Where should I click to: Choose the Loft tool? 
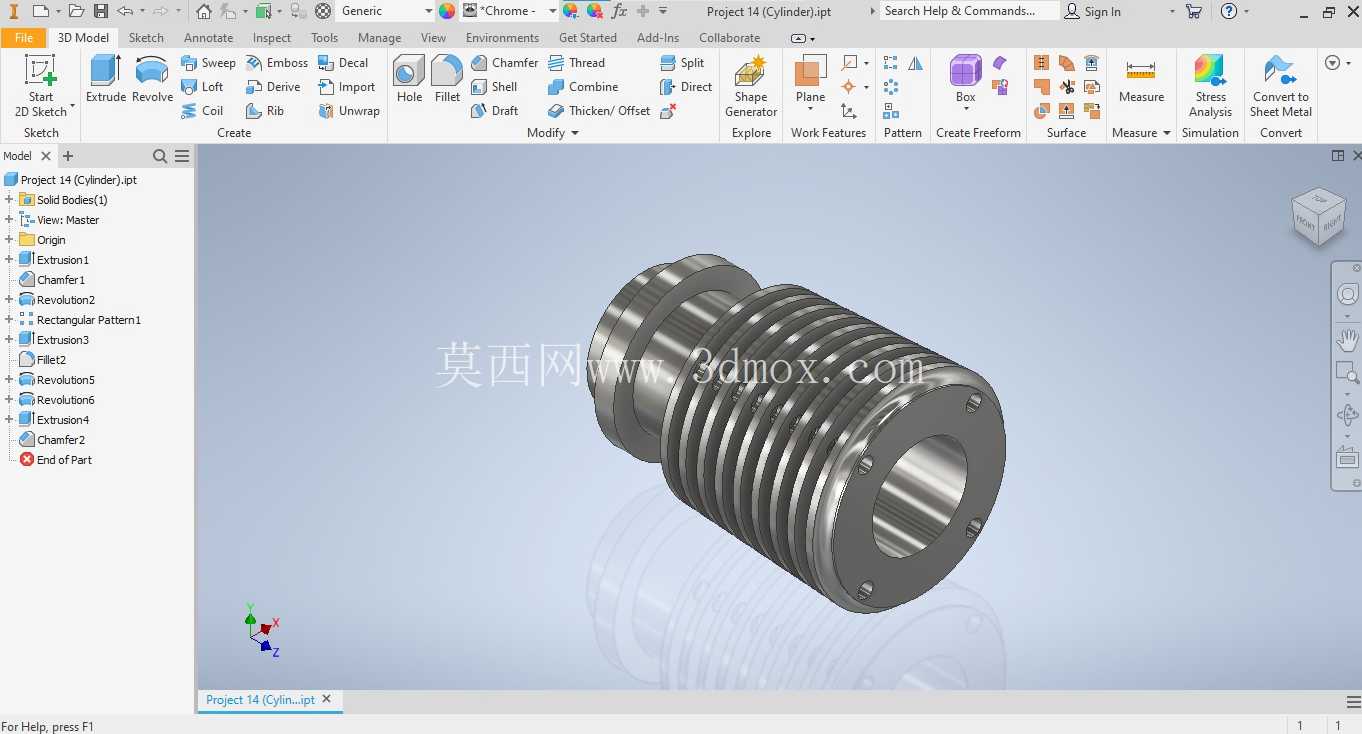(203, 87)
